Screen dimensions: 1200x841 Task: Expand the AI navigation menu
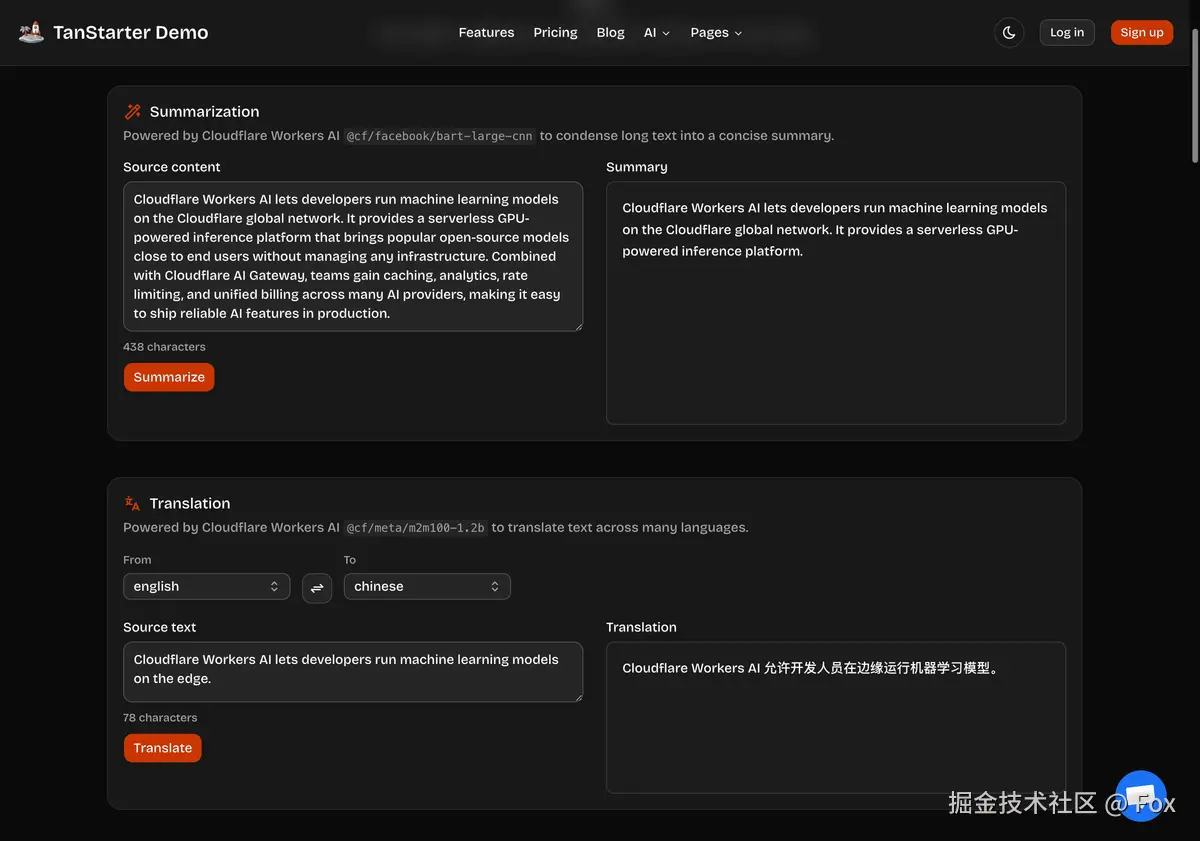pyautogui.click(x=657, y=32)
